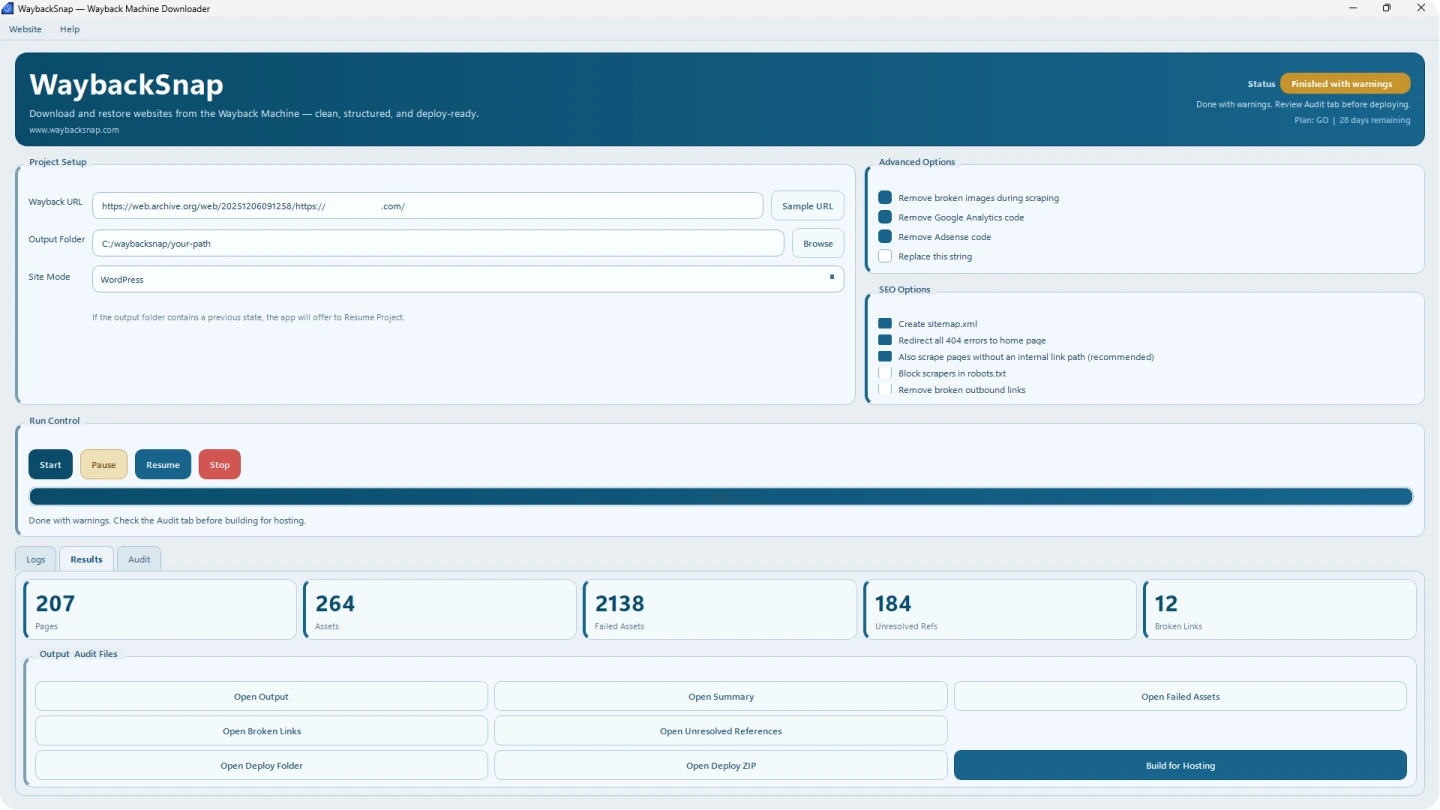Viewport: 1440px width, 810px height.
Task: Switch to the Logs tab
Action: point(36,559)
